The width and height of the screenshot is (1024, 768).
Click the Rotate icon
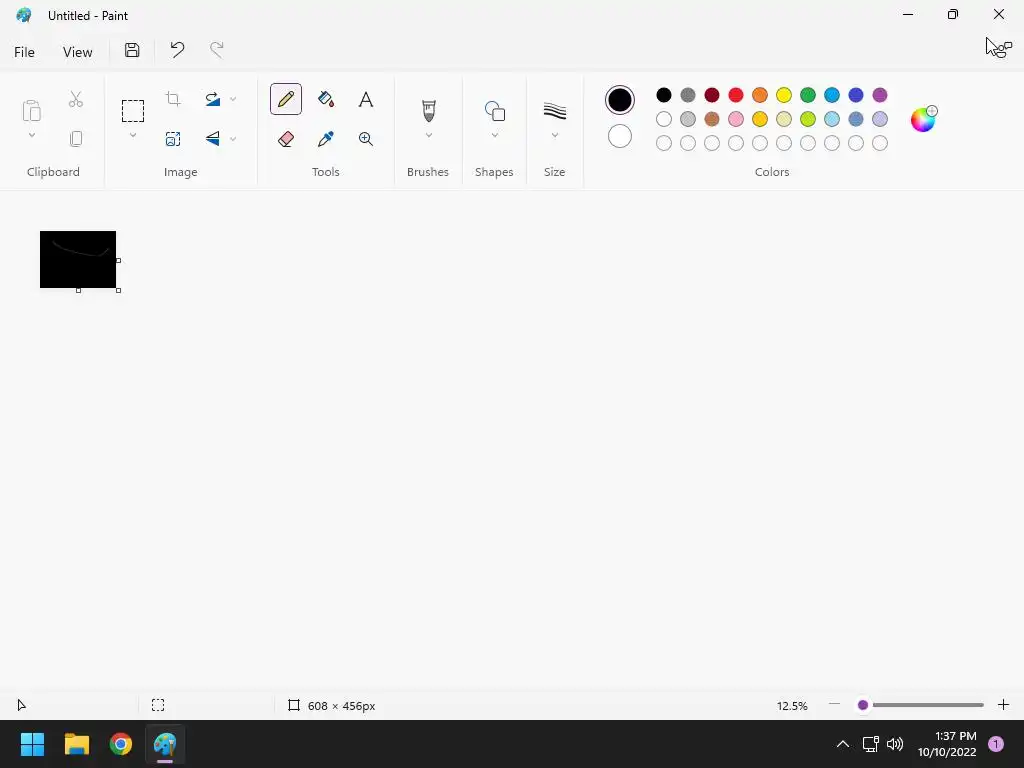point(212,99)
